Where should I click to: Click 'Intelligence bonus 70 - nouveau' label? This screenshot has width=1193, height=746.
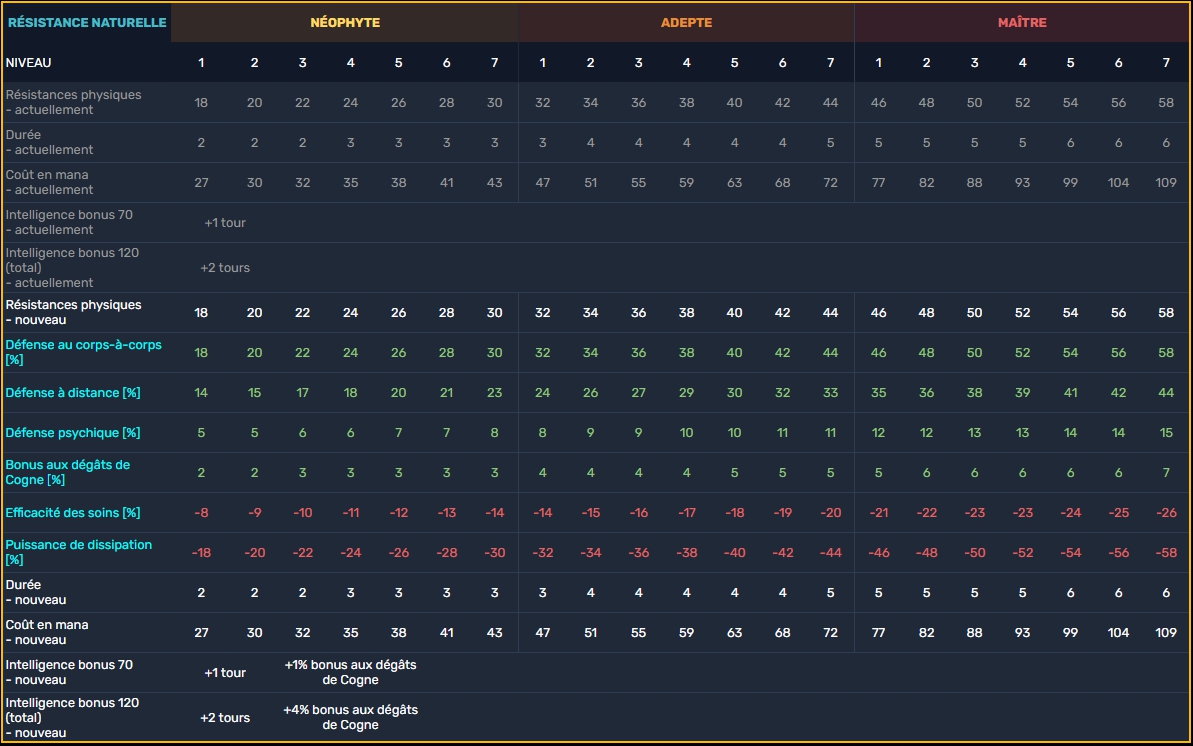tap(69, 672)
